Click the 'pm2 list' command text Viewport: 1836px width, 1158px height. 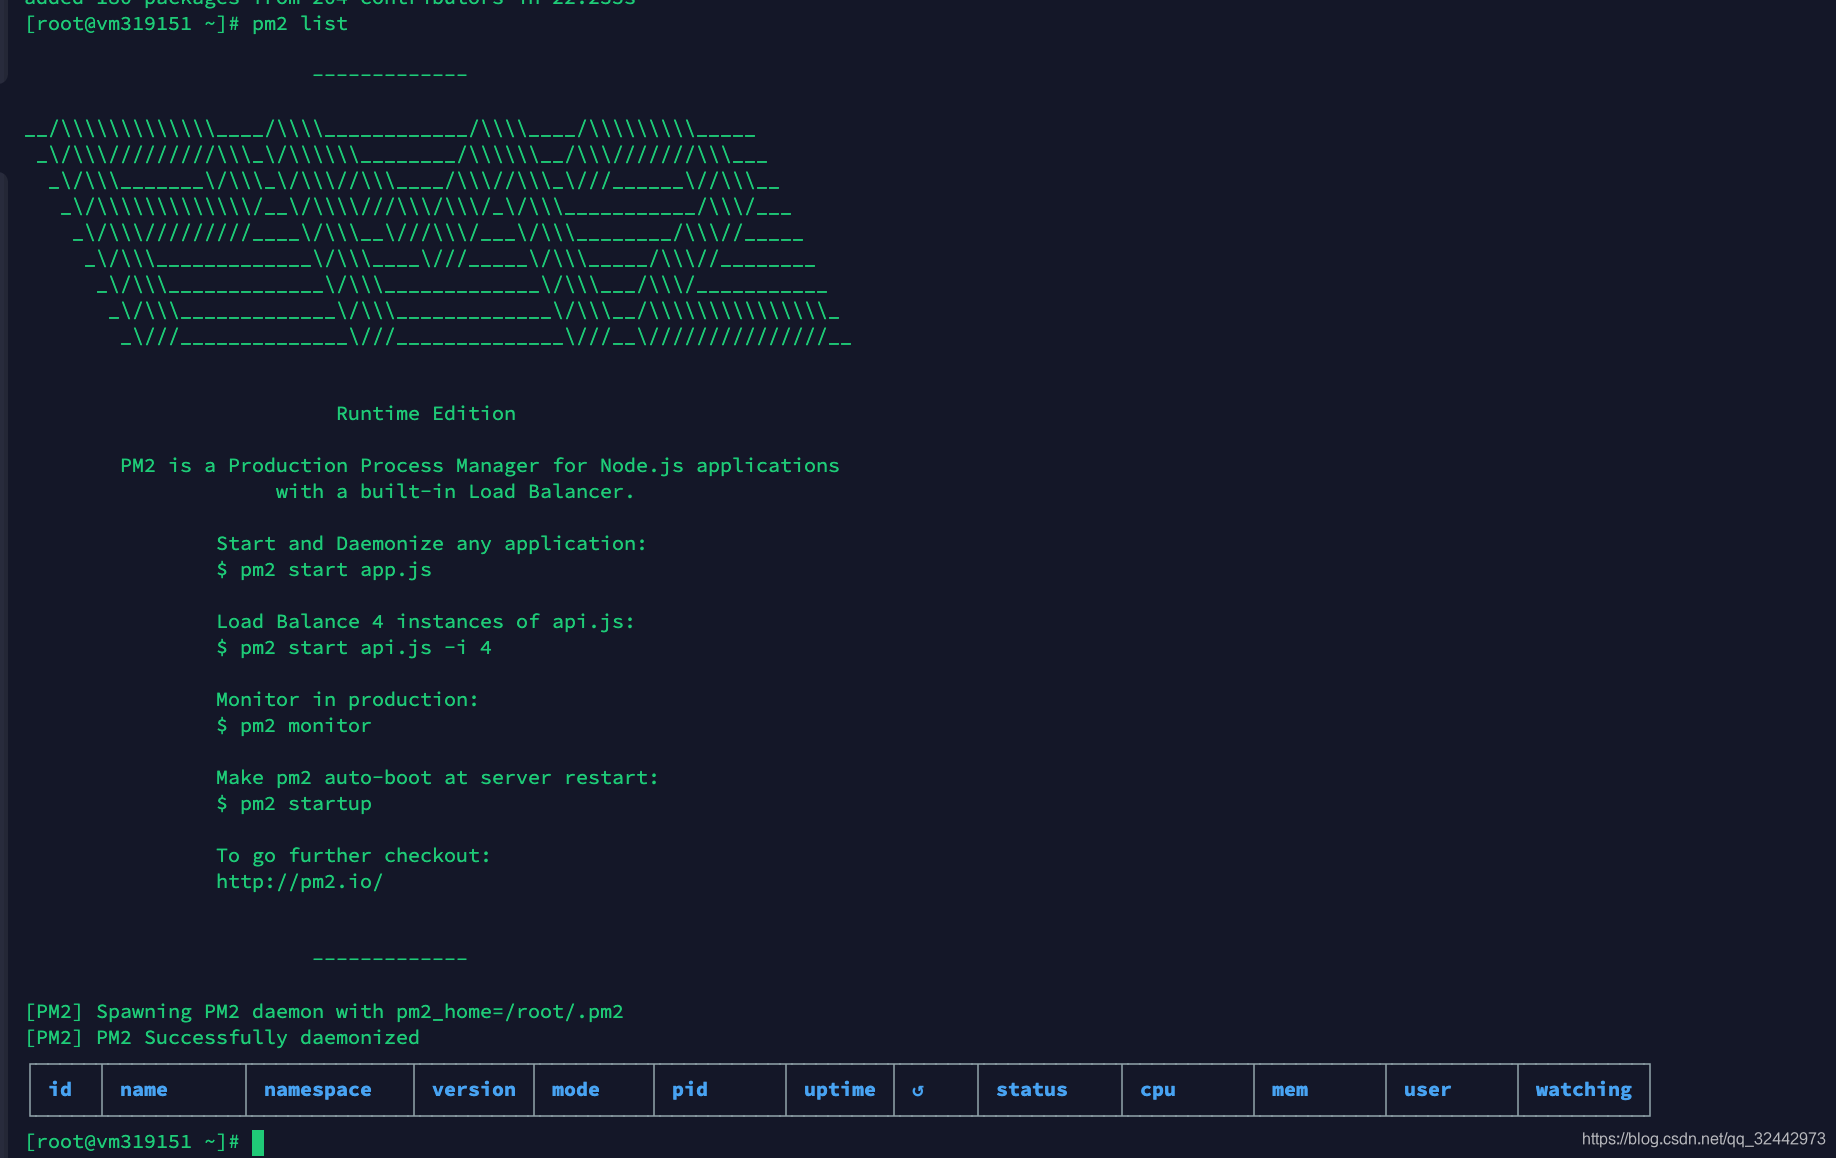(300, 23)
